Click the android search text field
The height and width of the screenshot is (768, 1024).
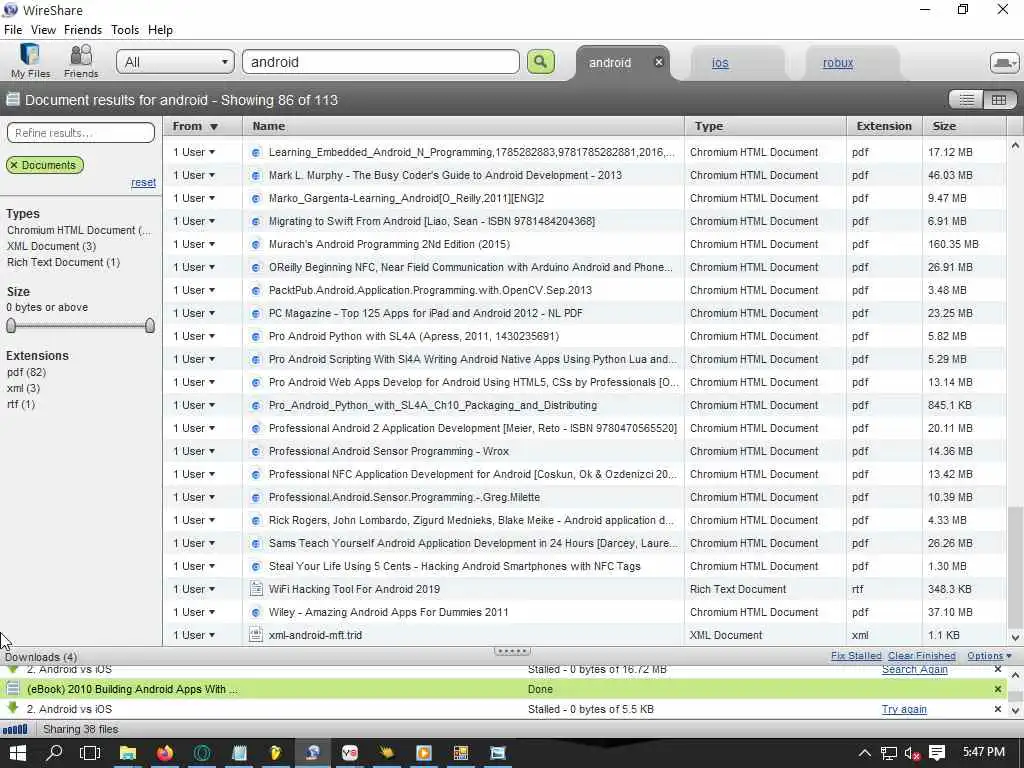click(381, 62)
